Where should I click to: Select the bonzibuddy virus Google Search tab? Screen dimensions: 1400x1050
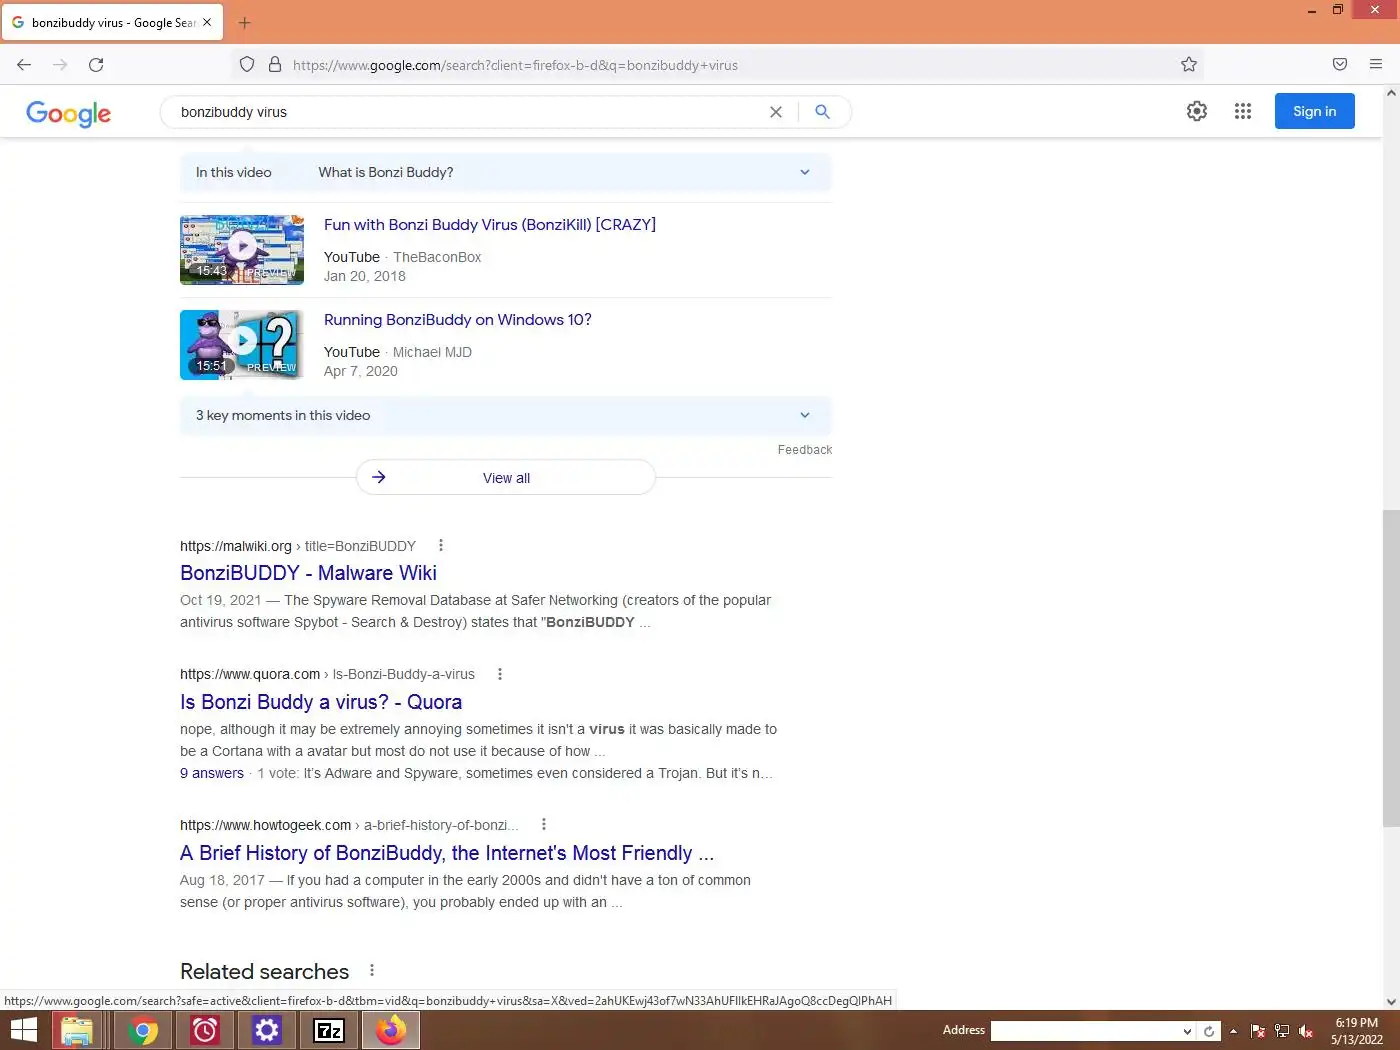point(112,22)
